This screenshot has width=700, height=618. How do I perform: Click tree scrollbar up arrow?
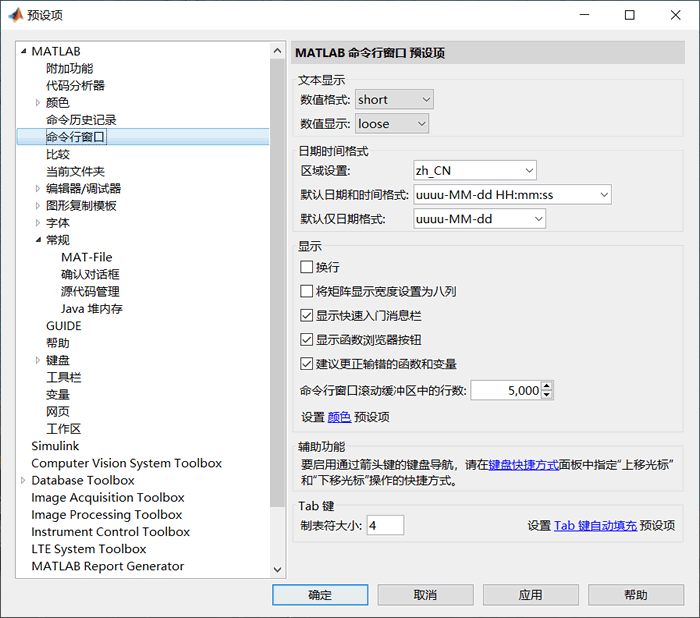click(277, 50)
